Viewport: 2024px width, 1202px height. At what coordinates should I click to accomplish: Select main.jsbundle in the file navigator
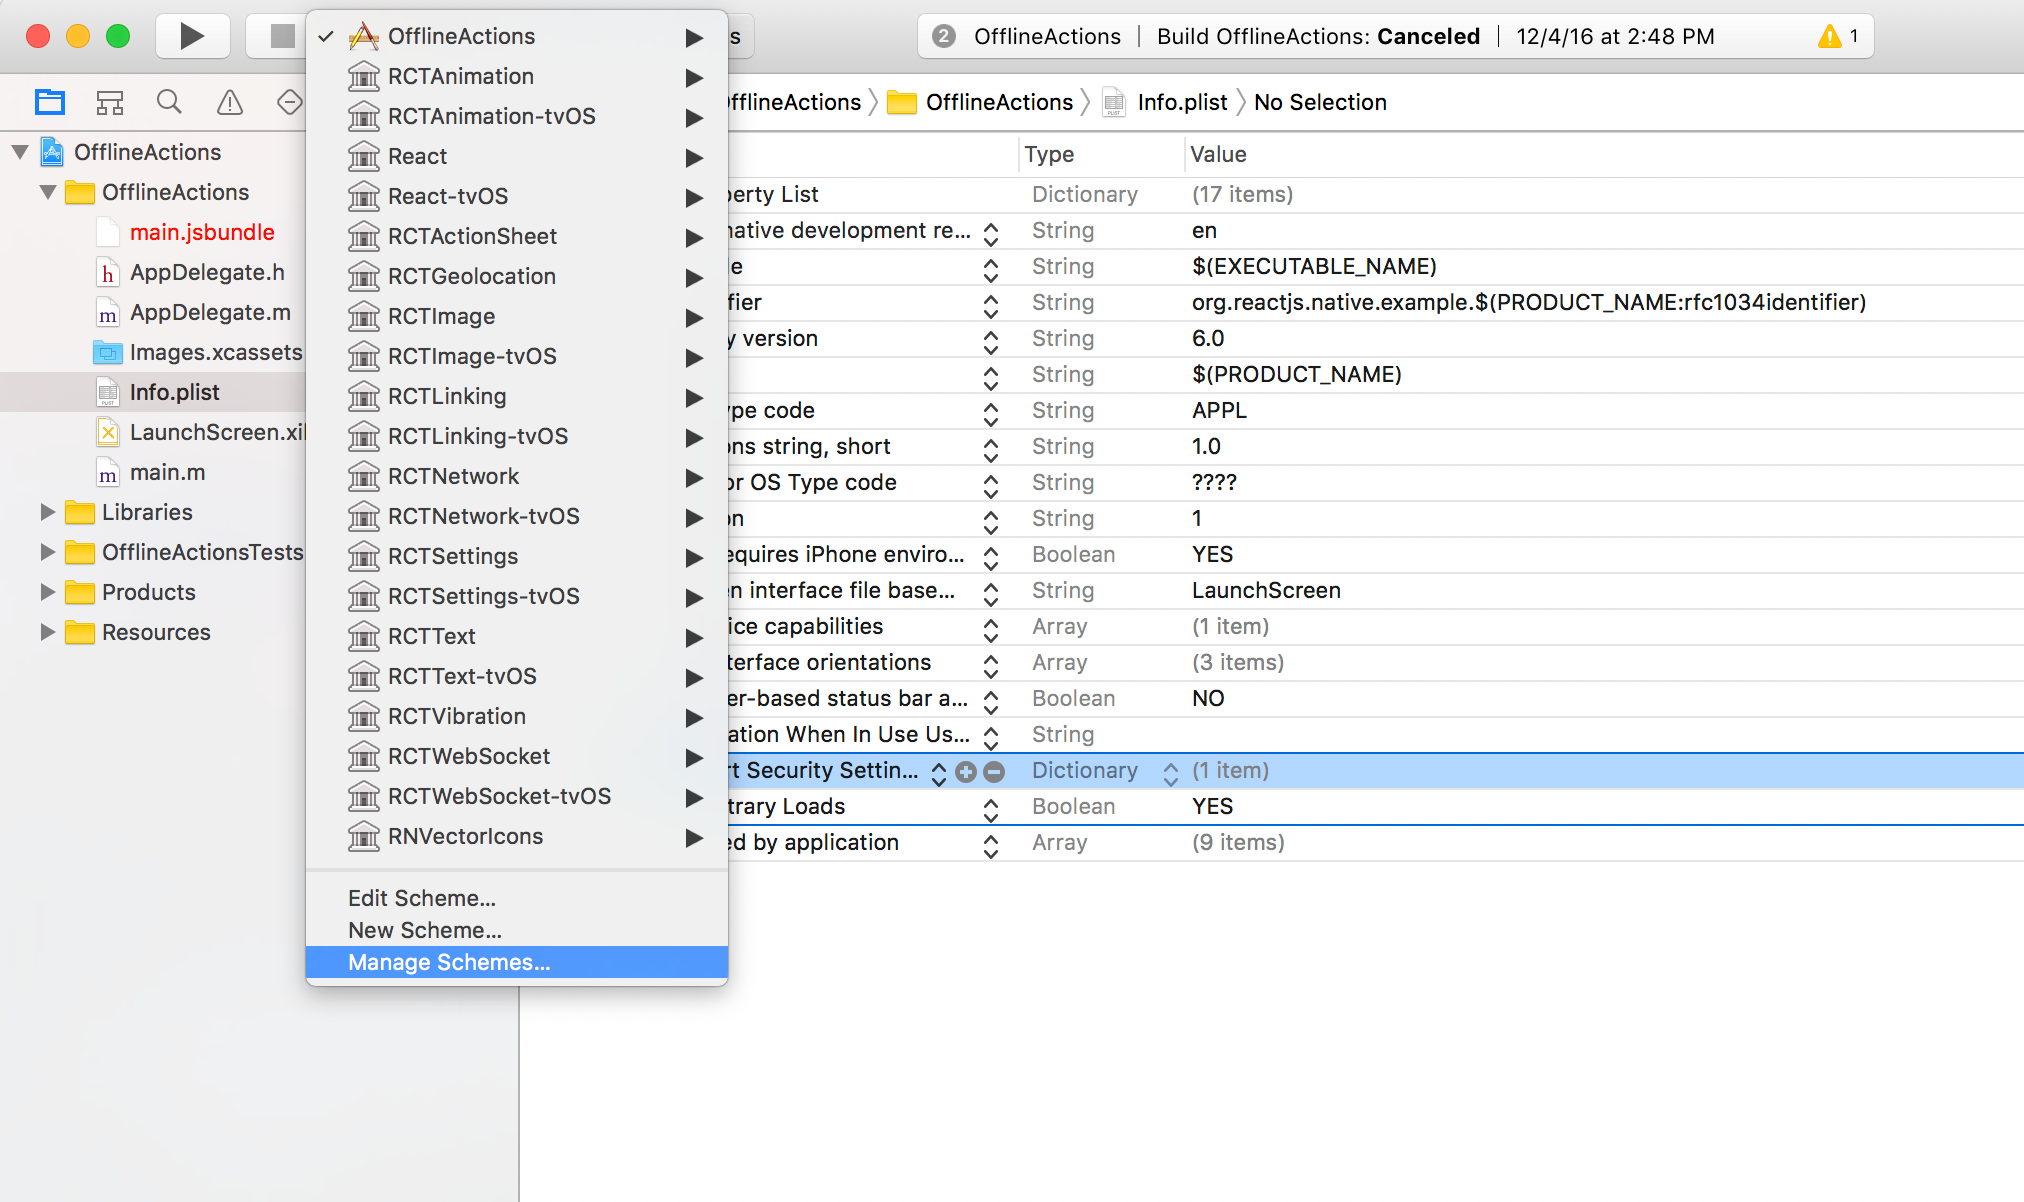201,231
